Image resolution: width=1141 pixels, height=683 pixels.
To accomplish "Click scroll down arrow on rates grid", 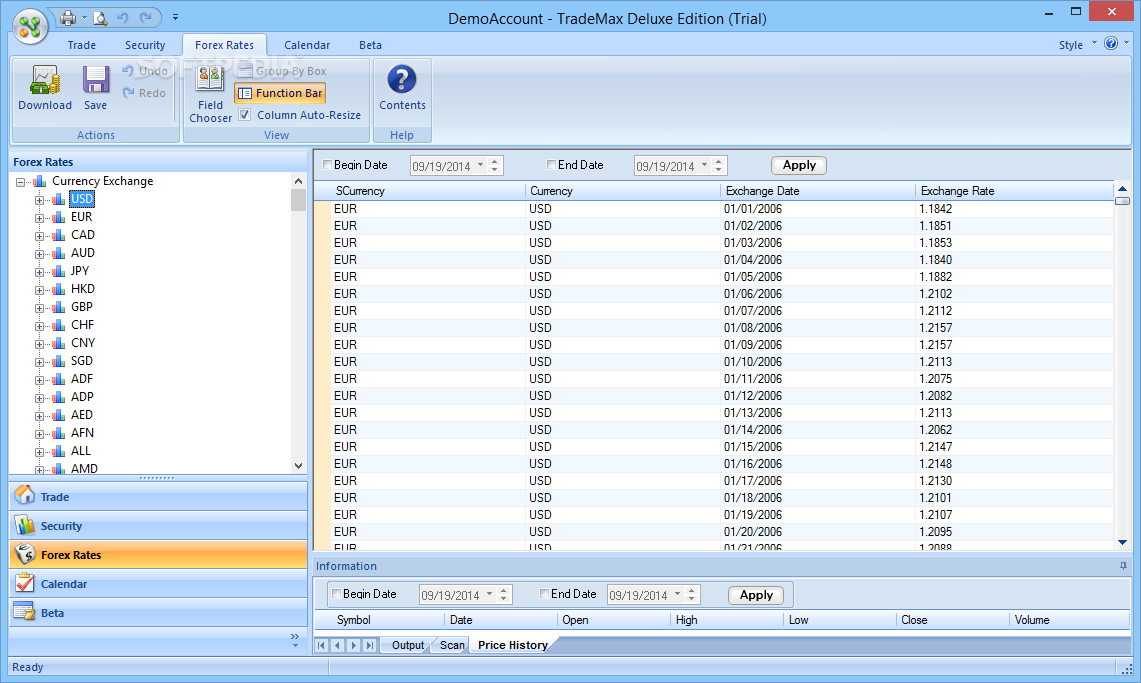I will pyautogui.click(x=1122, y=543).
